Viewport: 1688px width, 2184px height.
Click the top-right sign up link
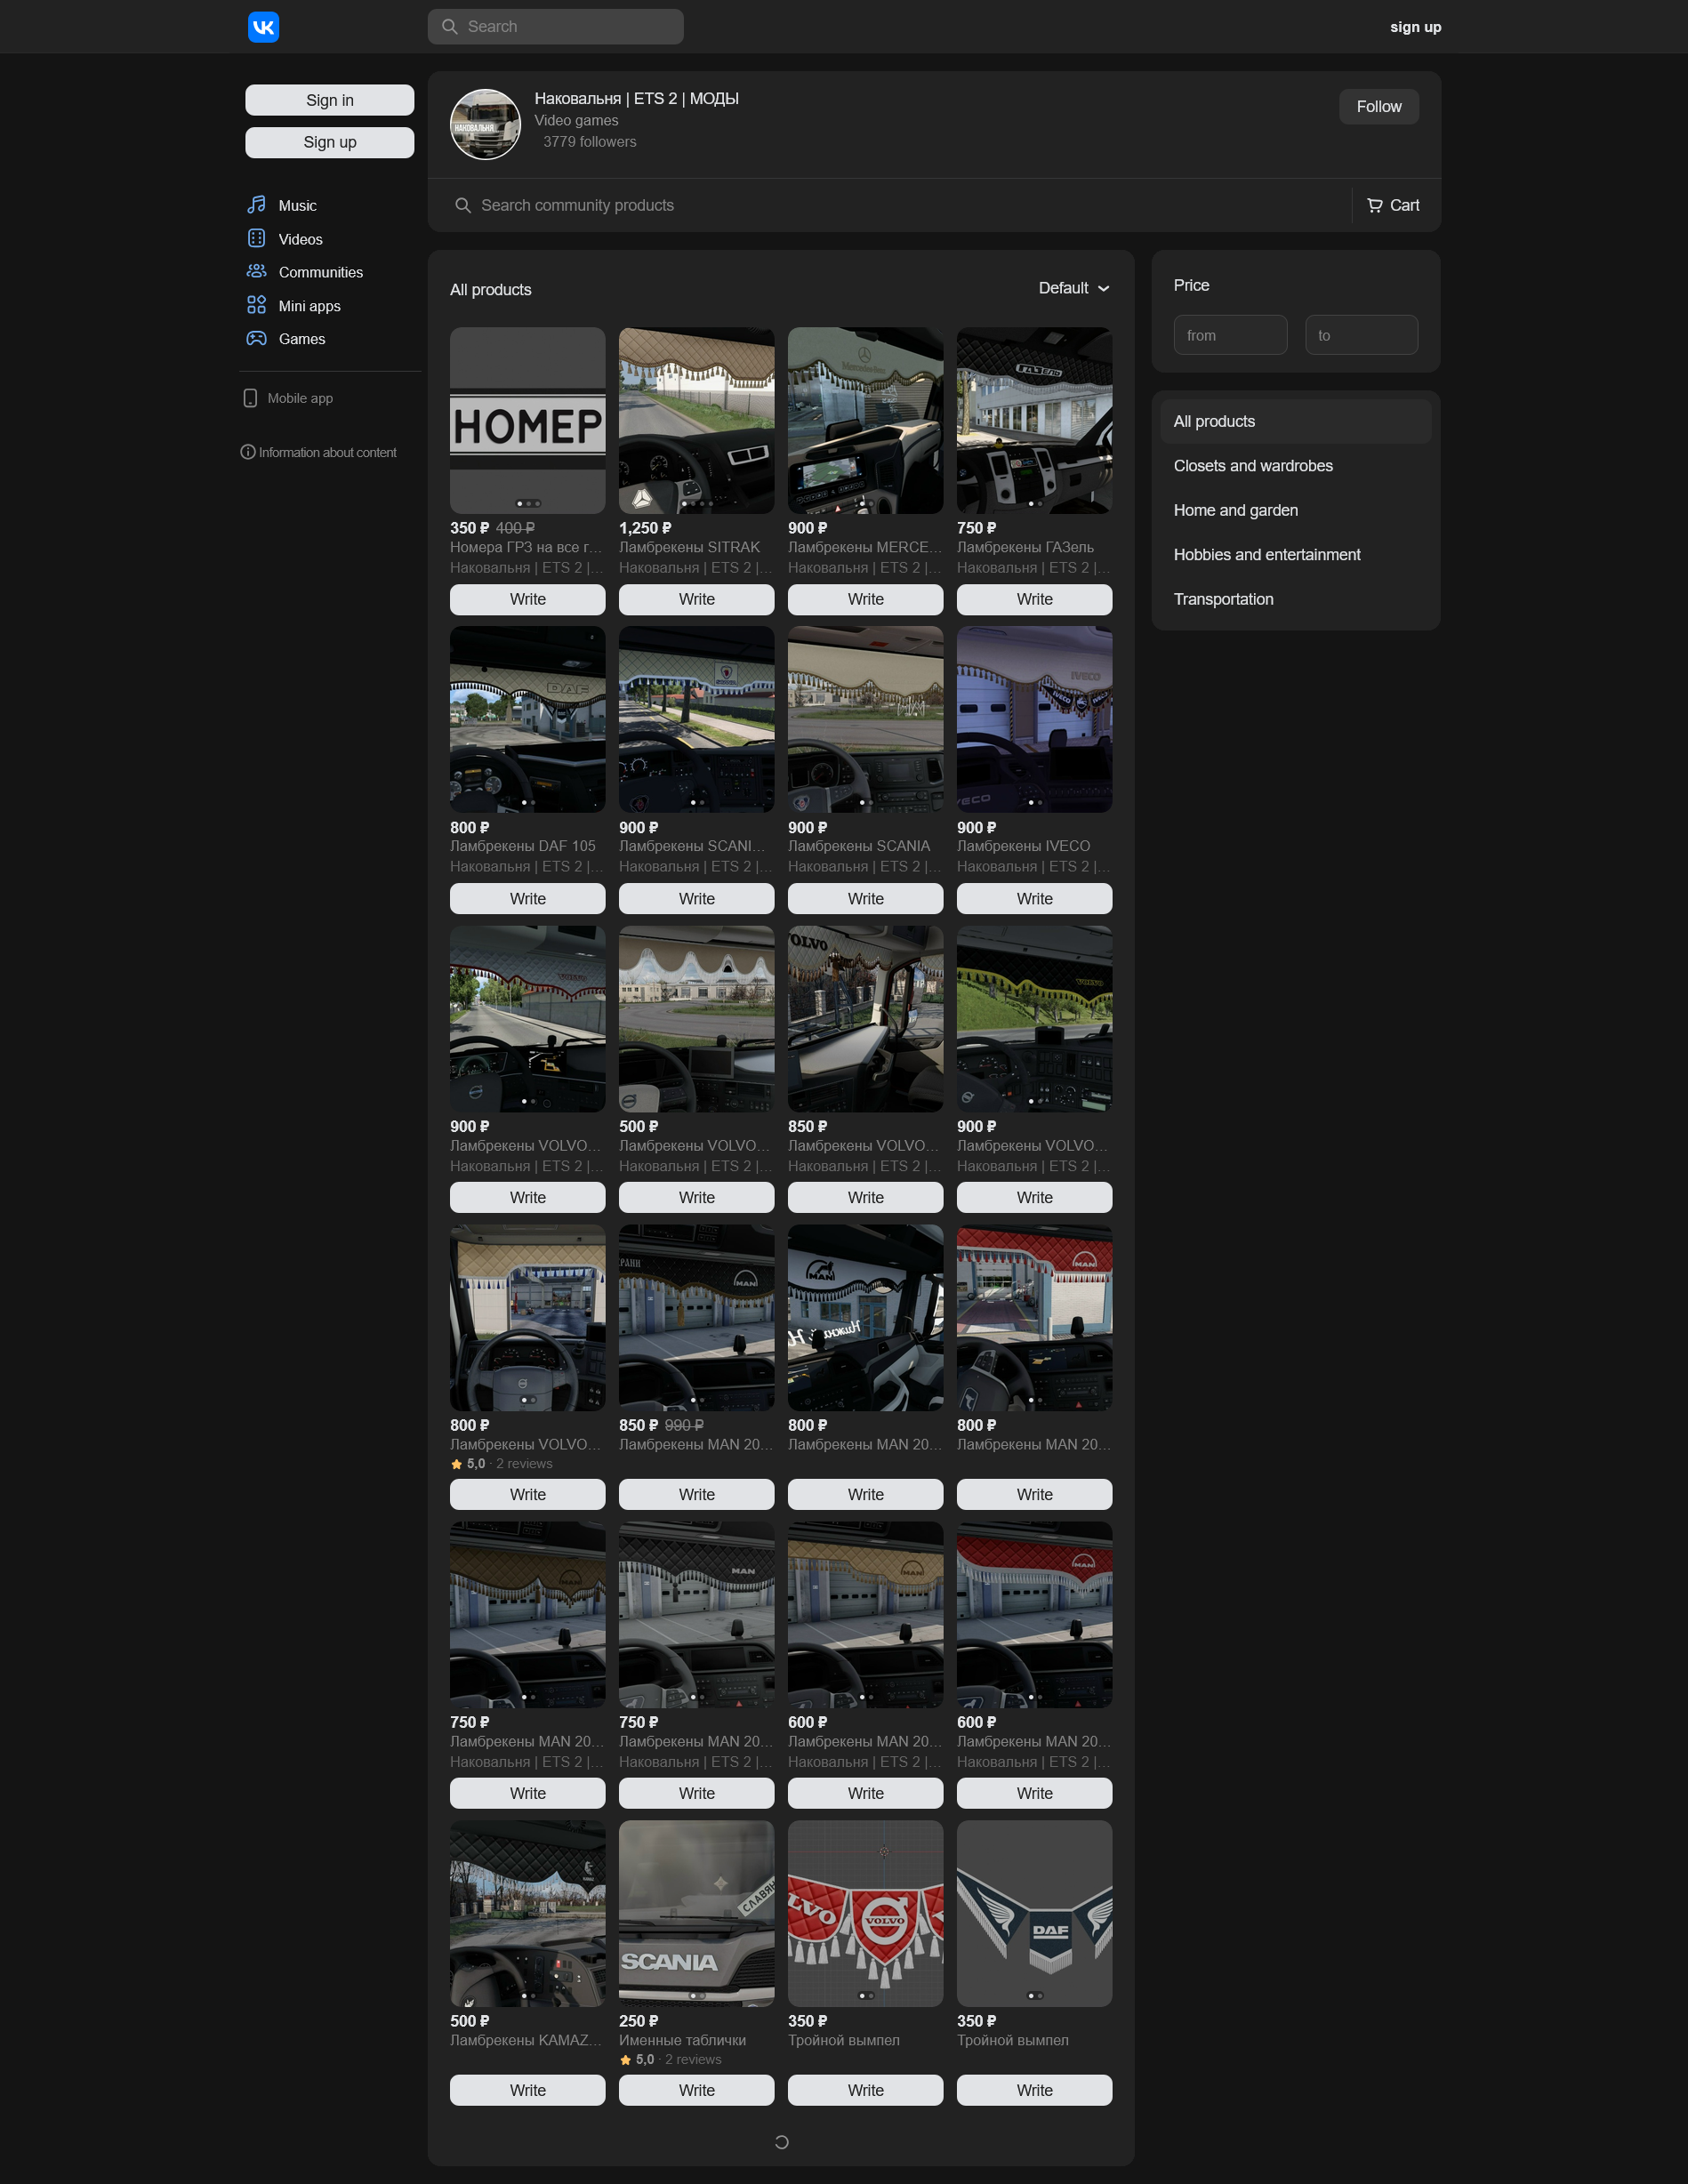(x=1415, y=27)
